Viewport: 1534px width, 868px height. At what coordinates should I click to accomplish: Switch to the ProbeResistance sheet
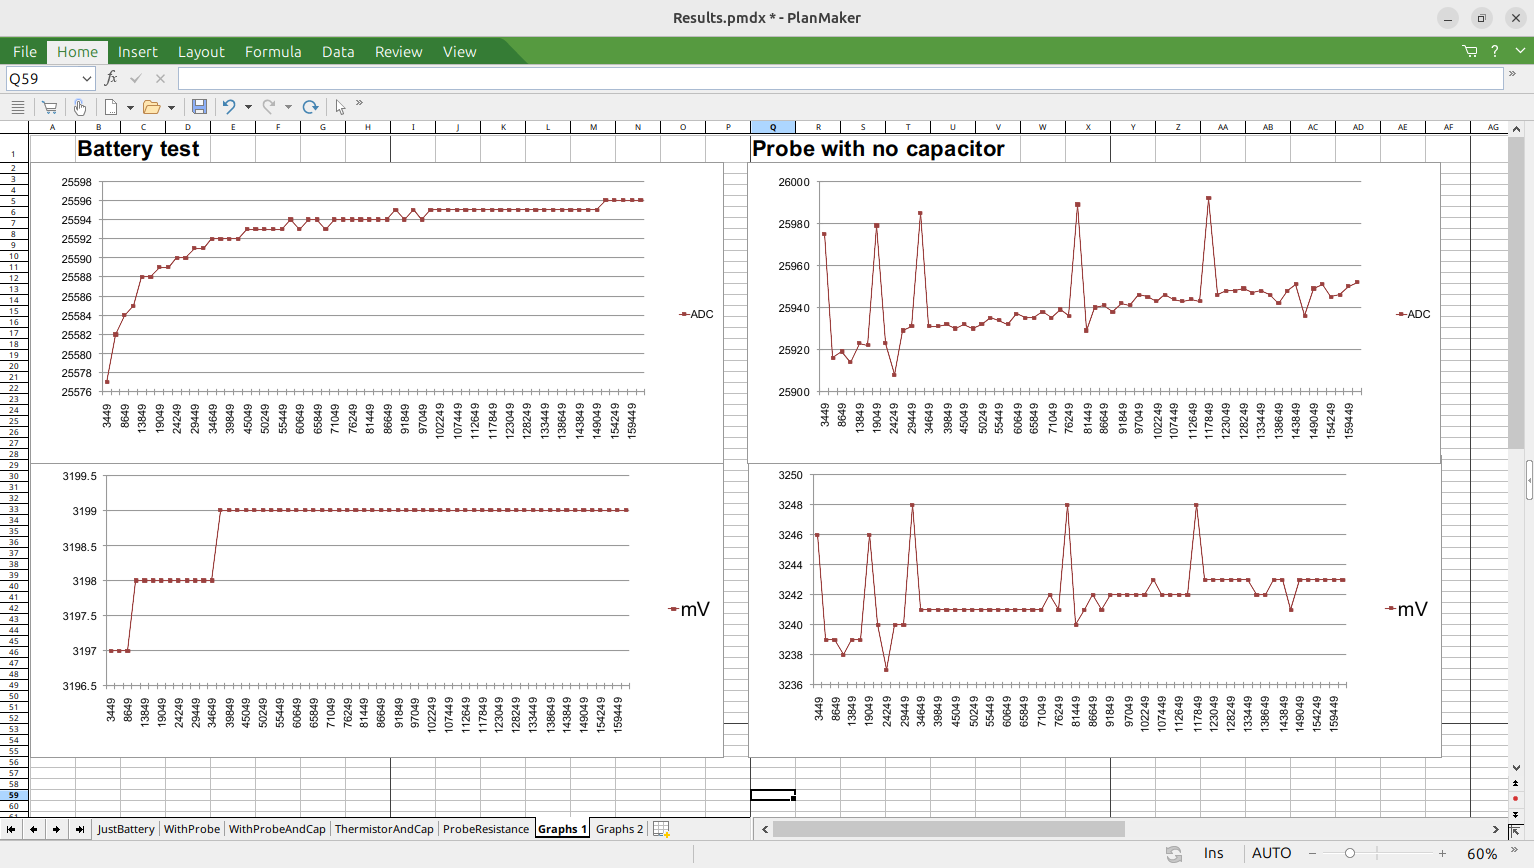tap(486, 829)
